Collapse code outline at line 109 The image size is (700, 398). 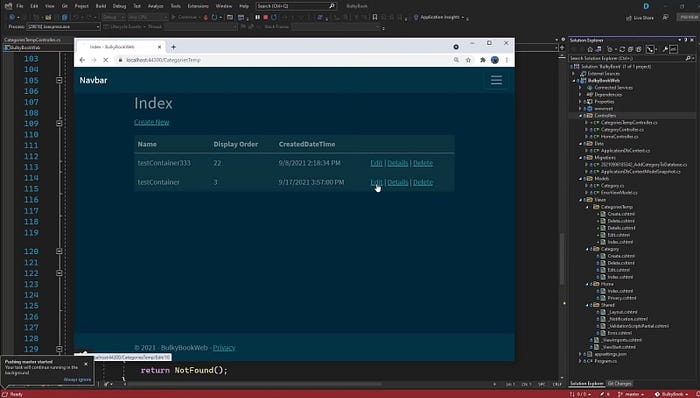coord(59,124)
